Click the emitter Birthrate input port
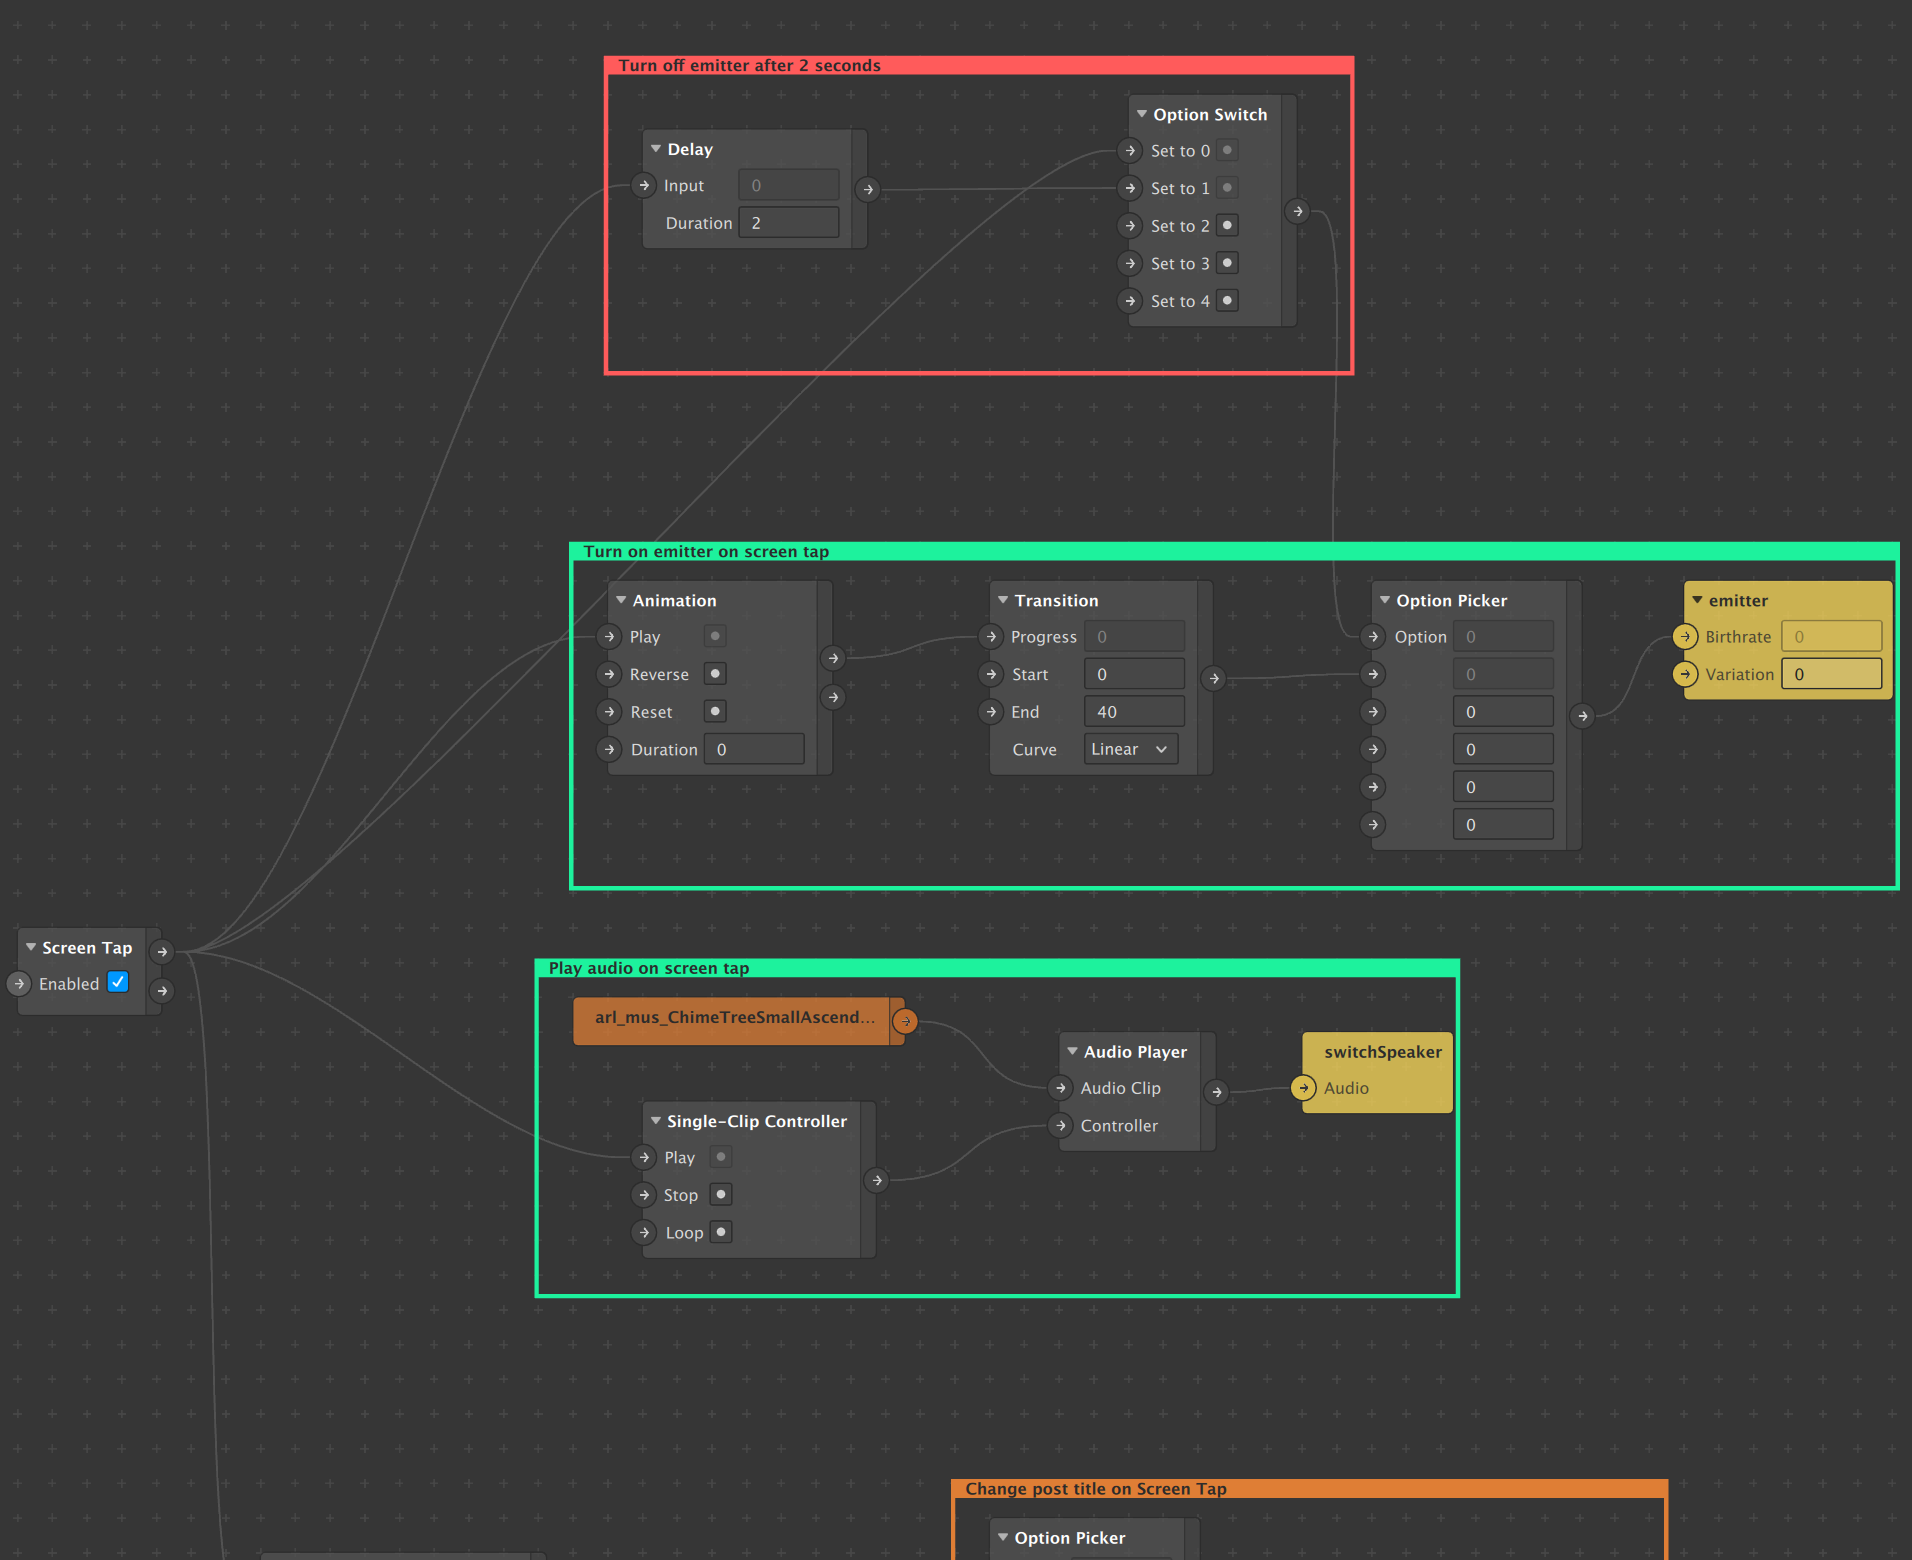 click(x=1685, y=637)
